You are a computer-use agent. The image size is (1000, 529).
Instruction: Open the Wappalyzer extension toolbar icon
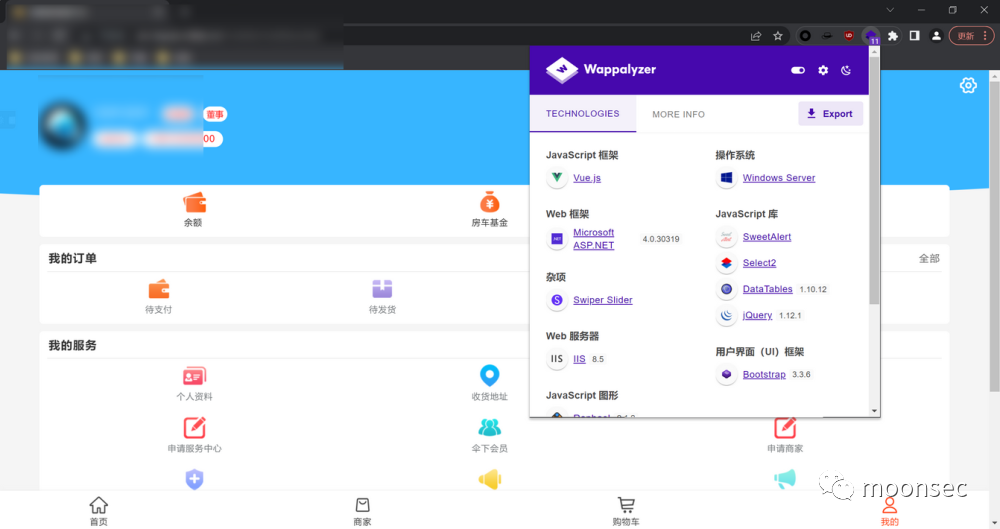[871, 36]
